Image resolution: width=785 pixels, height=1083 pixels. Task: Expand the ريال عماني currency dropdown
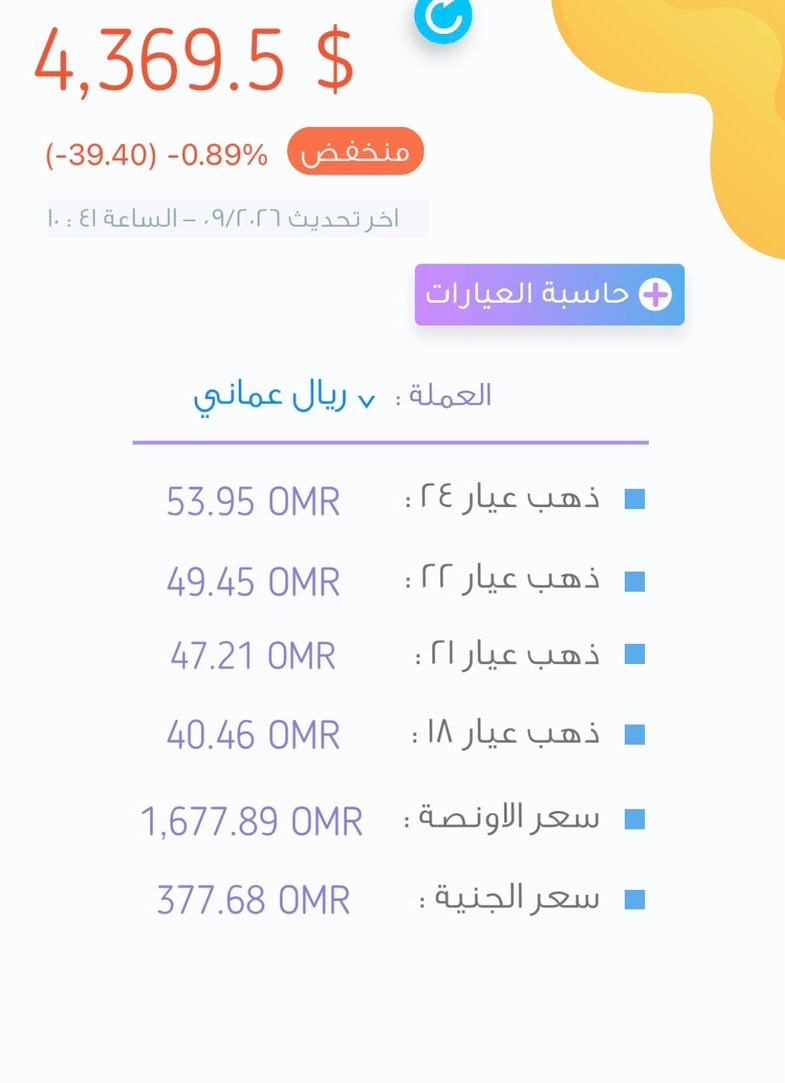point(284,397)
